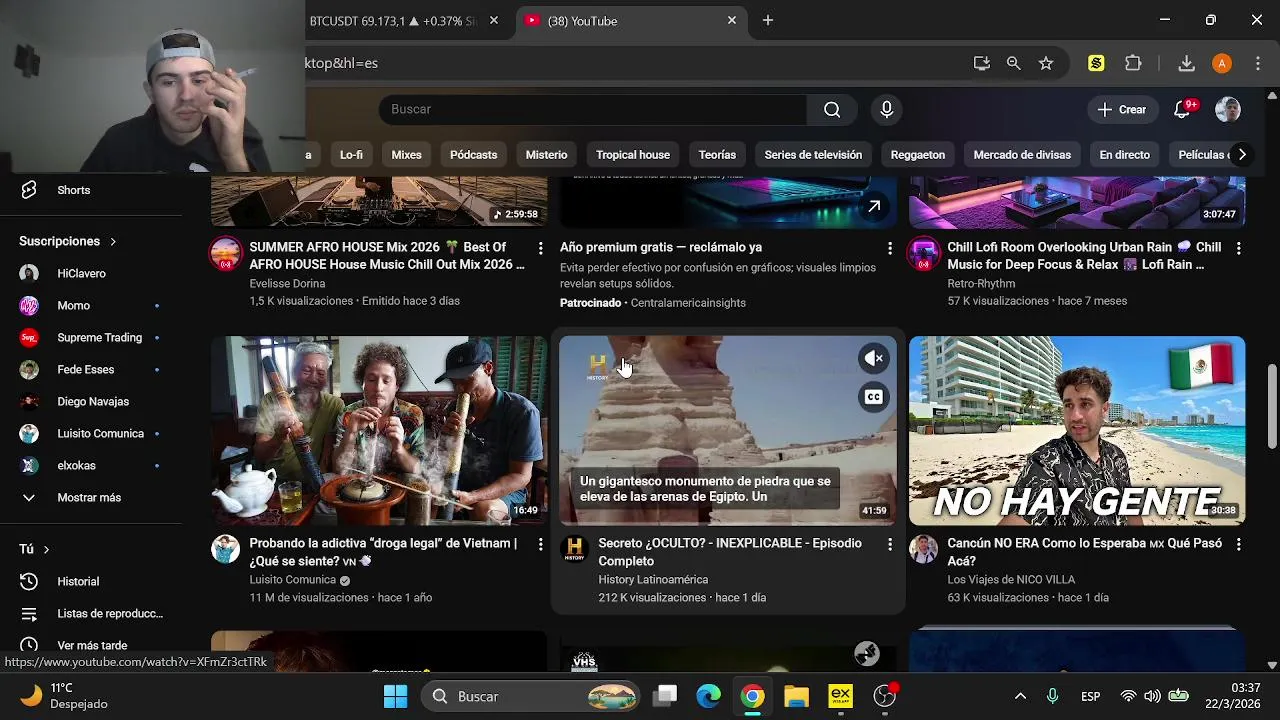
Task: Open the Vietnam droga legal thumbnail
Action: [379, 431]
